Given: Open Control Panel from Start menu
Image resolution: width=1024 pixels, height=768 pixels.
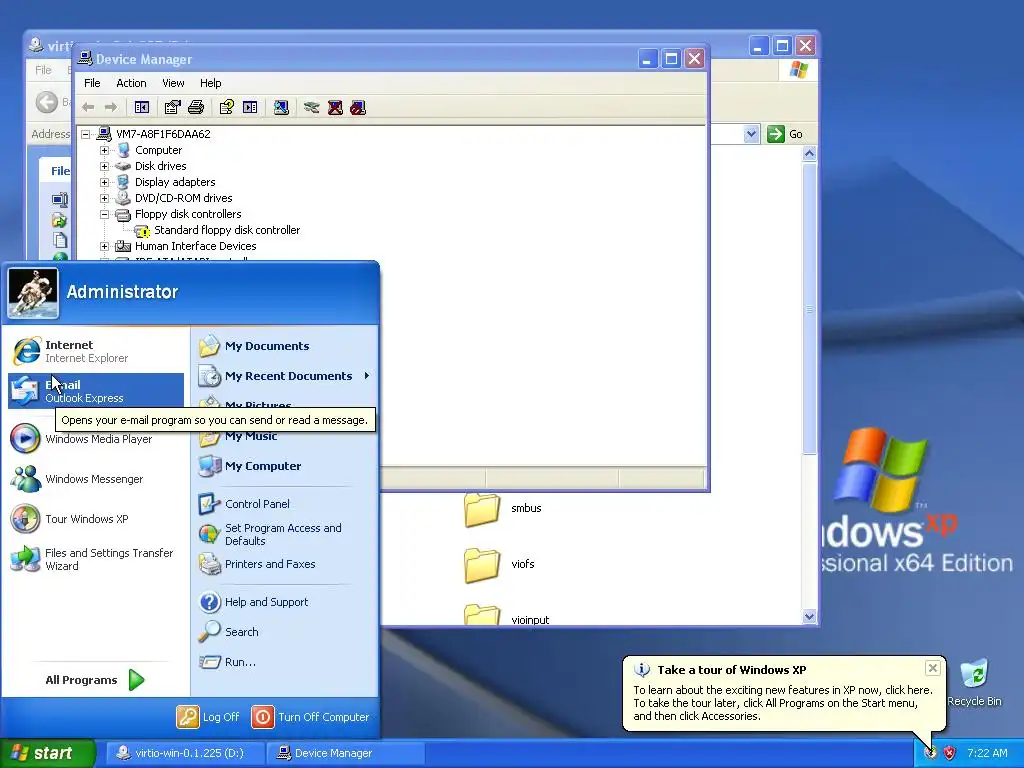Looking at the screenshot, I should pos(285,504).
